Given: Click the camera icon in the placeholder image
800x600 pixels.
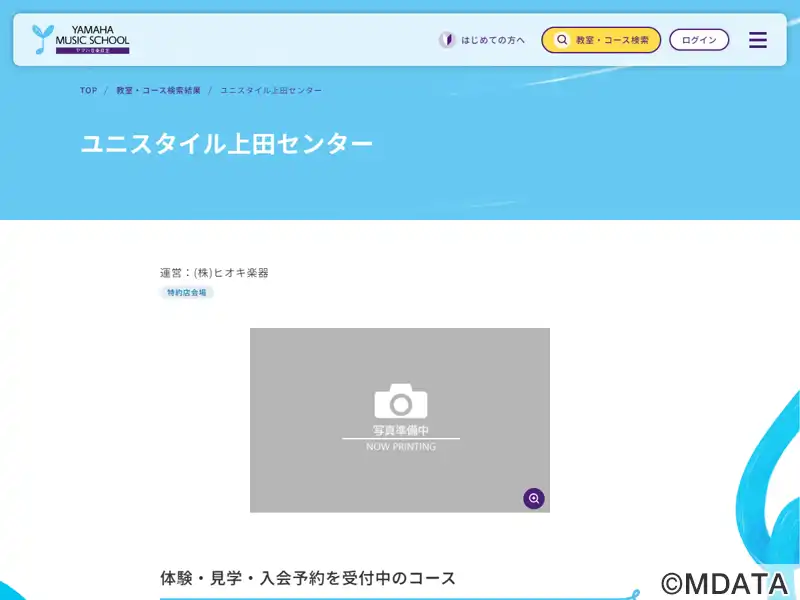Looking at the screenshot, I should pyautogui.click(x=400, y=401).
